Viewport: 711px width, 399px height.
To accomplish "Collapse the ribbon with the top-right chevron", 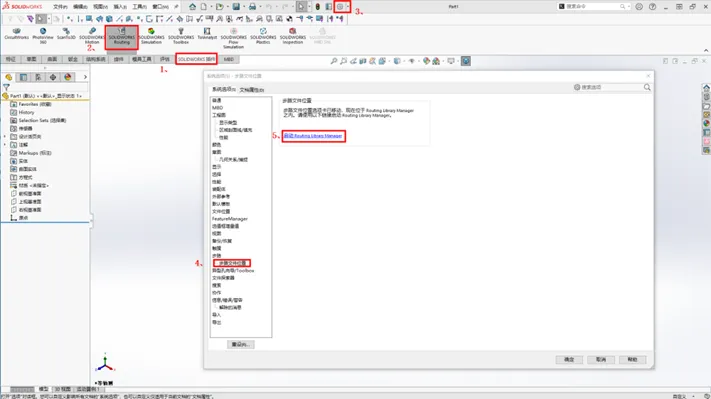I will click(706, 50).
